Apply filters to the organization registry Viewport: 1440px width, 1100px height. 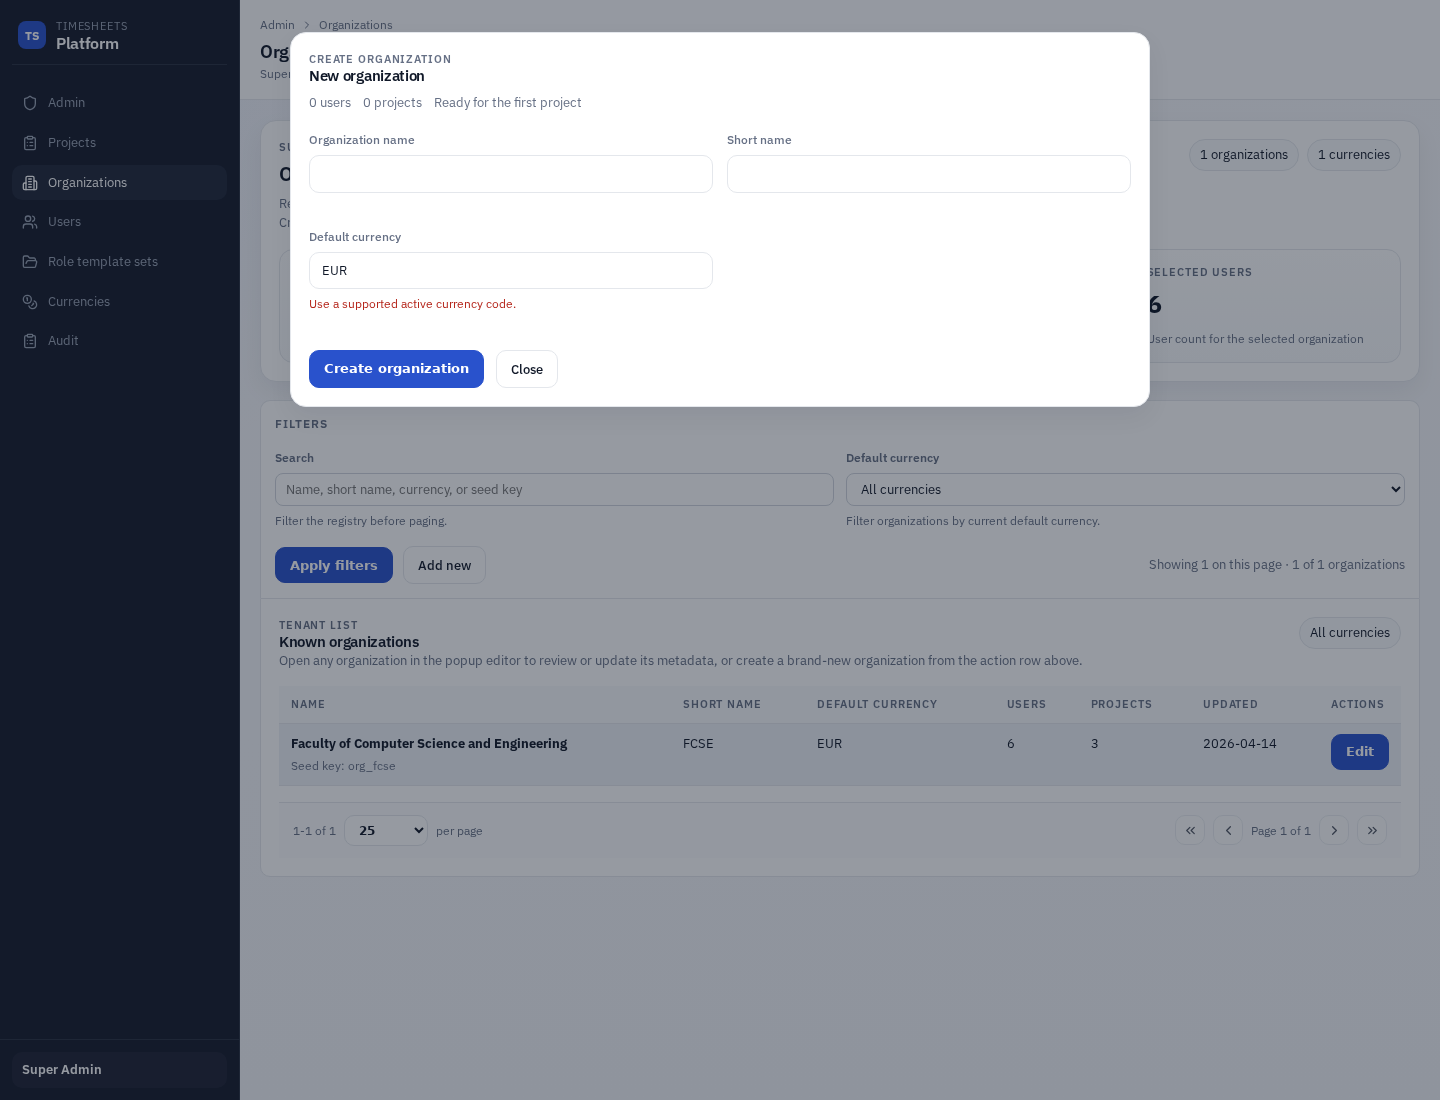[333, 565]
